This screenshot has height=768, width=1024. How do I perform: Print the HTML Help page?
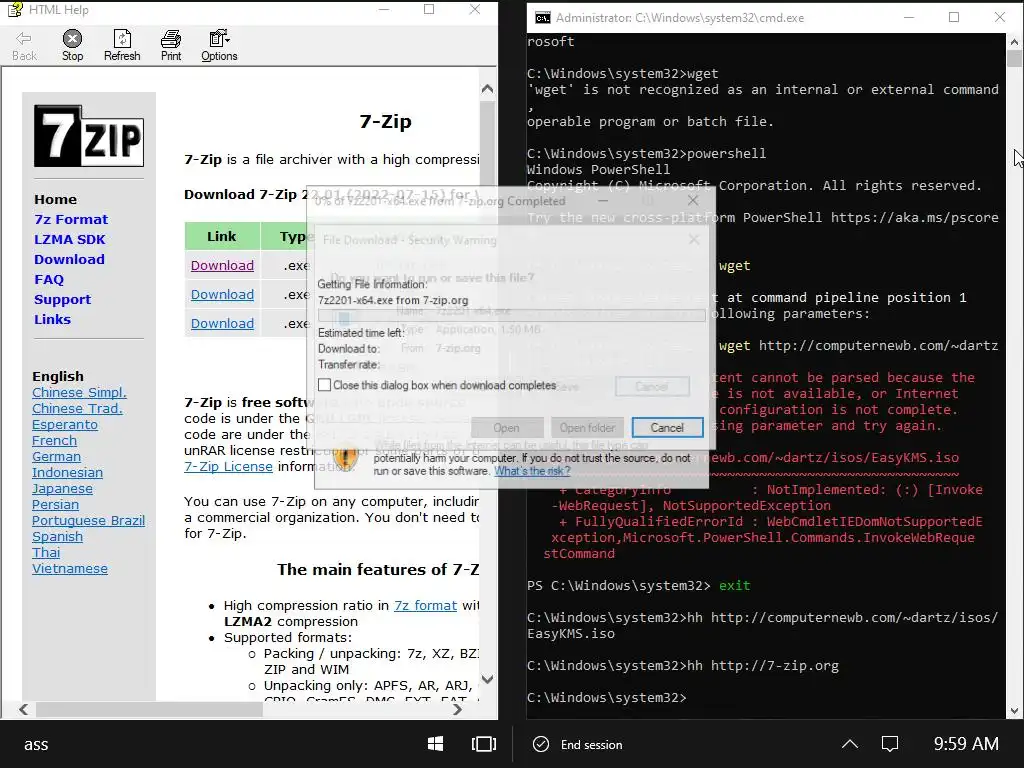coord(171,45)
